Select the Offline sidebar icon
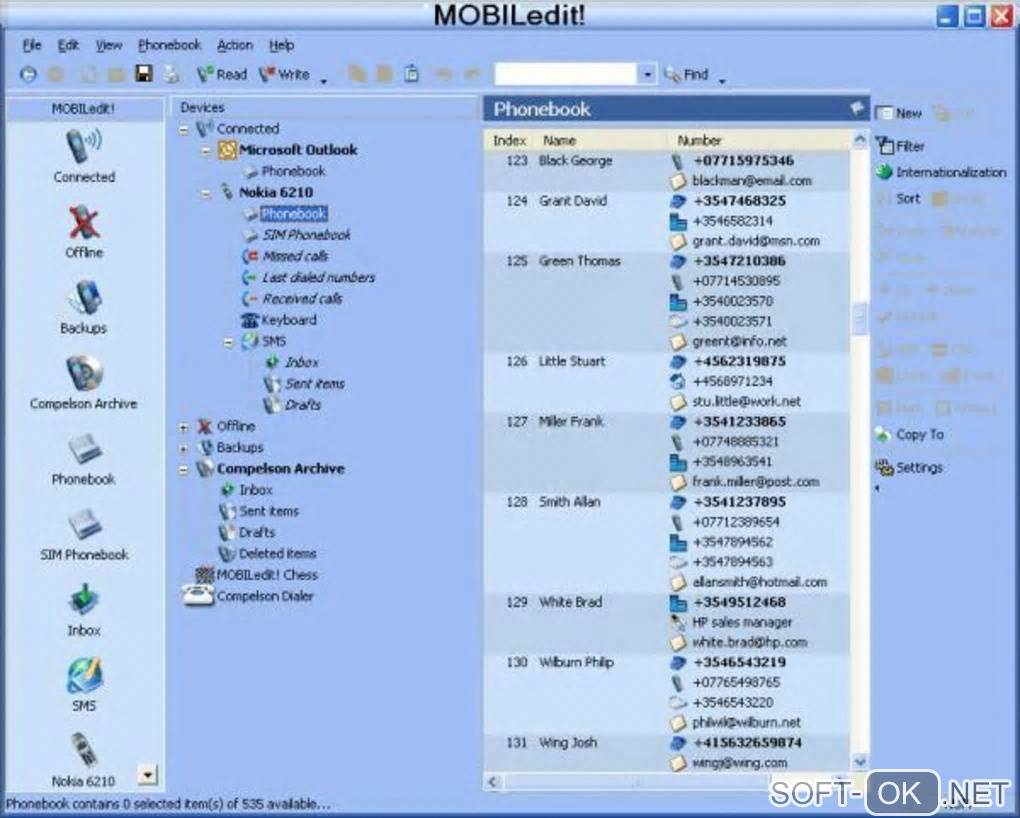This screenshot has width=1020, height=818. coord(84,232)
